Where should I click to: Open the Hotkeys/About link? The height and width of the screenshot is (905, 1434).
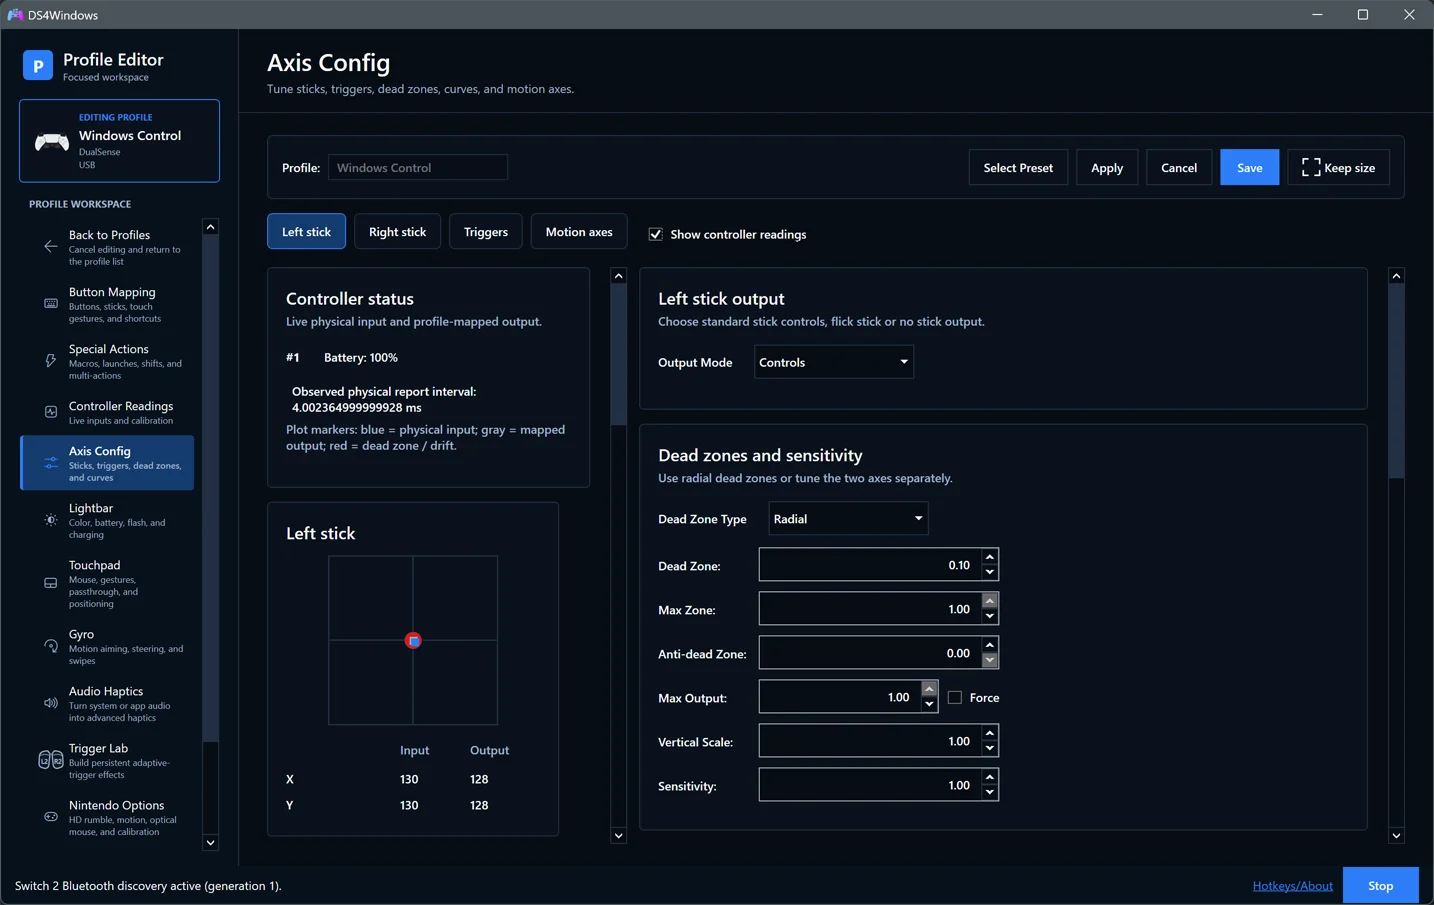tap(1292, 886)
